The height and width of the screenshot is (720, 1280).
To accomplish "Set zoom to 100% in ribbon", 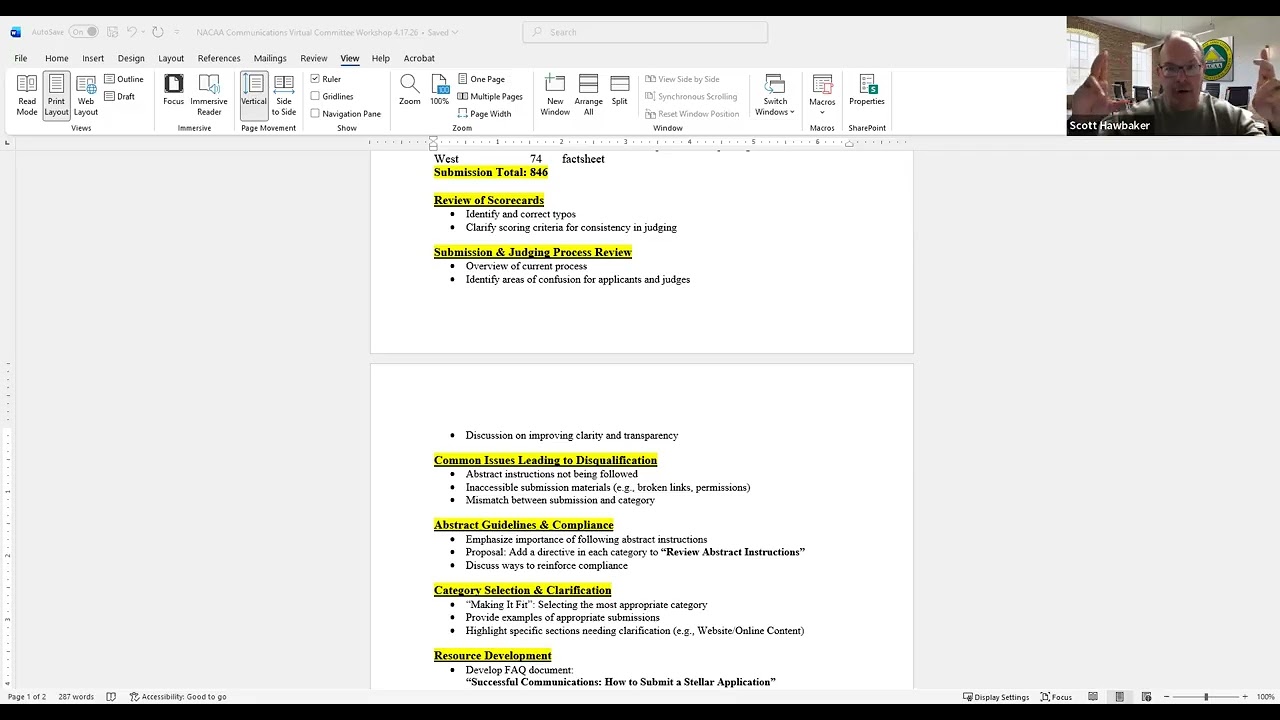I will coord(440,90).
